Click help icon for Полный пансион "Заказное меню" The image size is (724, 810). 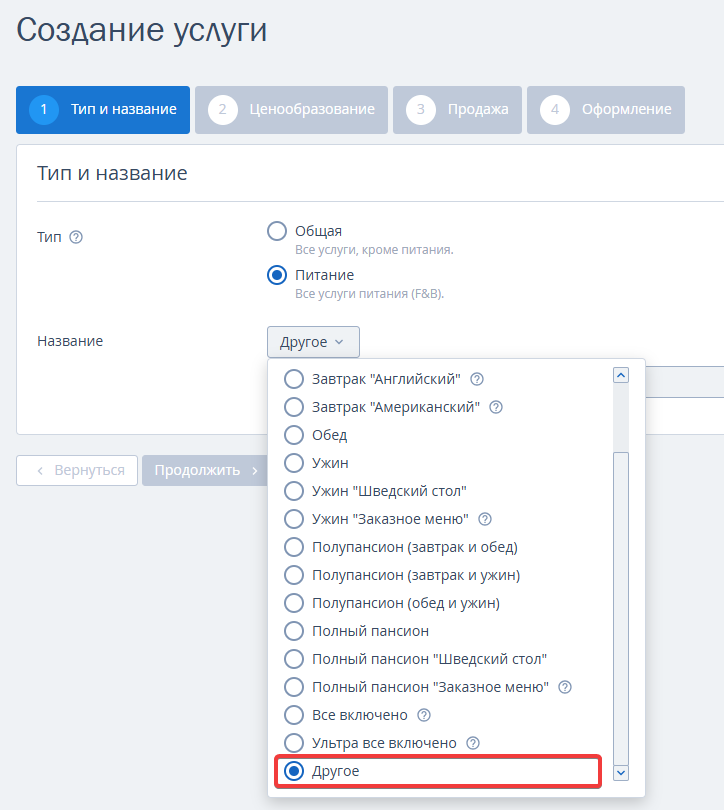tap(565, 687)
